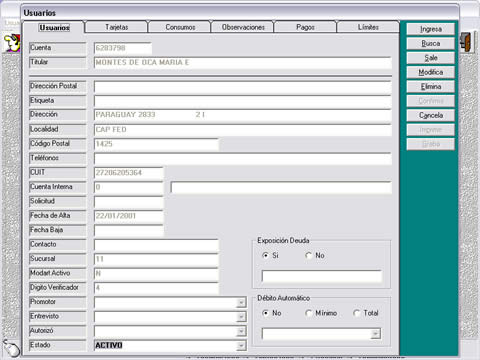
Task: Open the Estado dropdown showing ACTIVO
Action: (241, 346)
